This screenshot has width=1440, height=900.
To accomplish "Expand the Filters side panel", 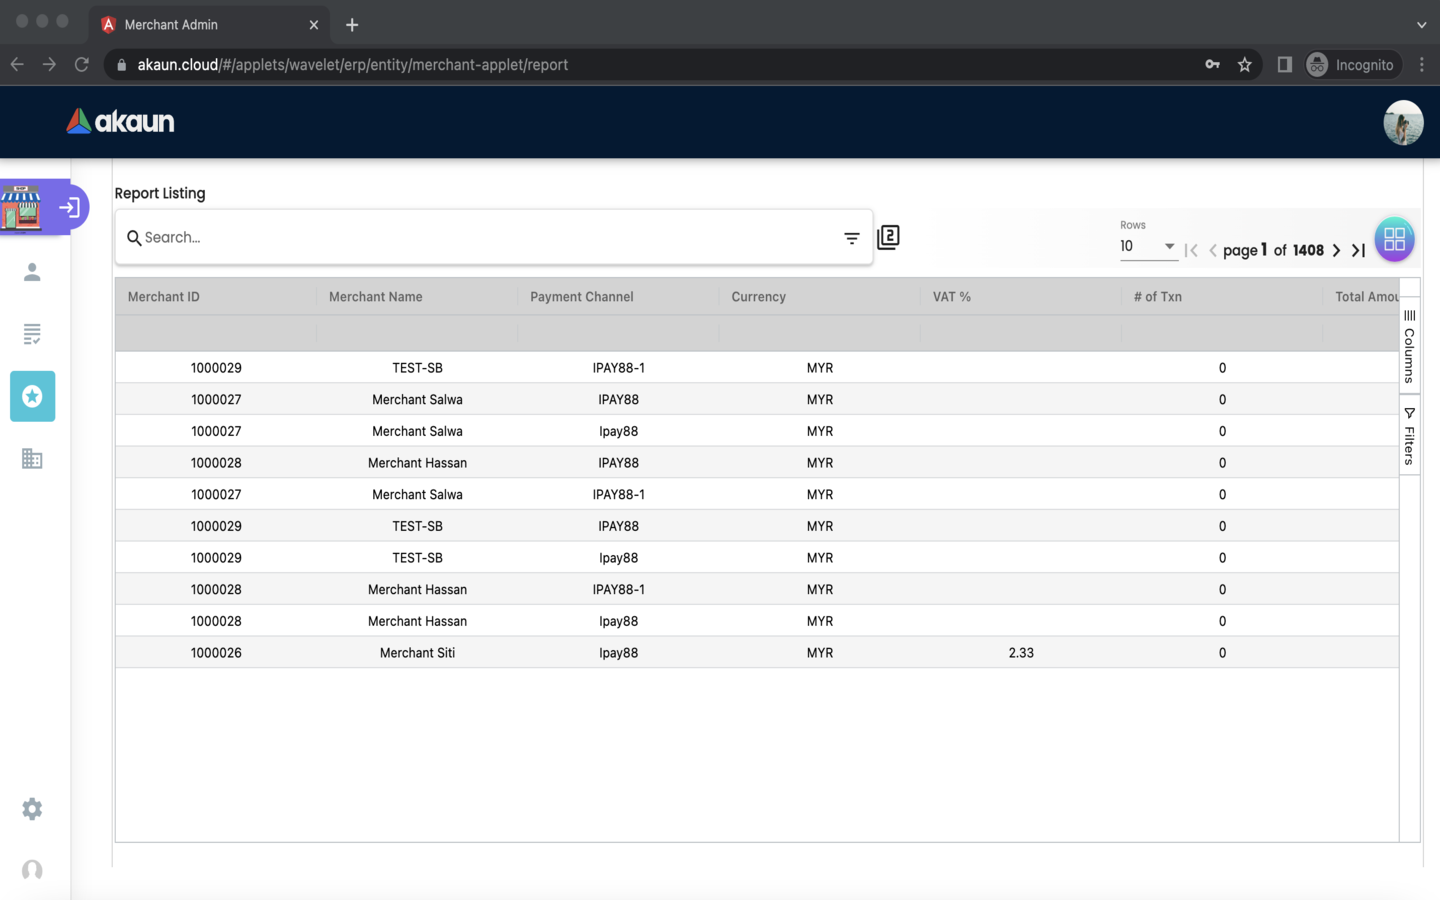I will (x=1409, y=436).
